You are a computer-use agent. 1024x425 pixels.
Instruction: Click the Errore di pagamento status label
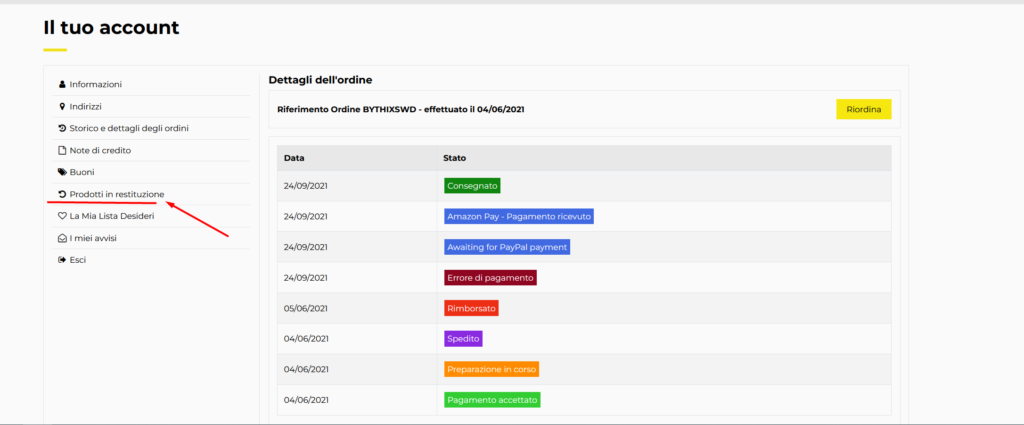pyautogui.click(x=490, y=278)
